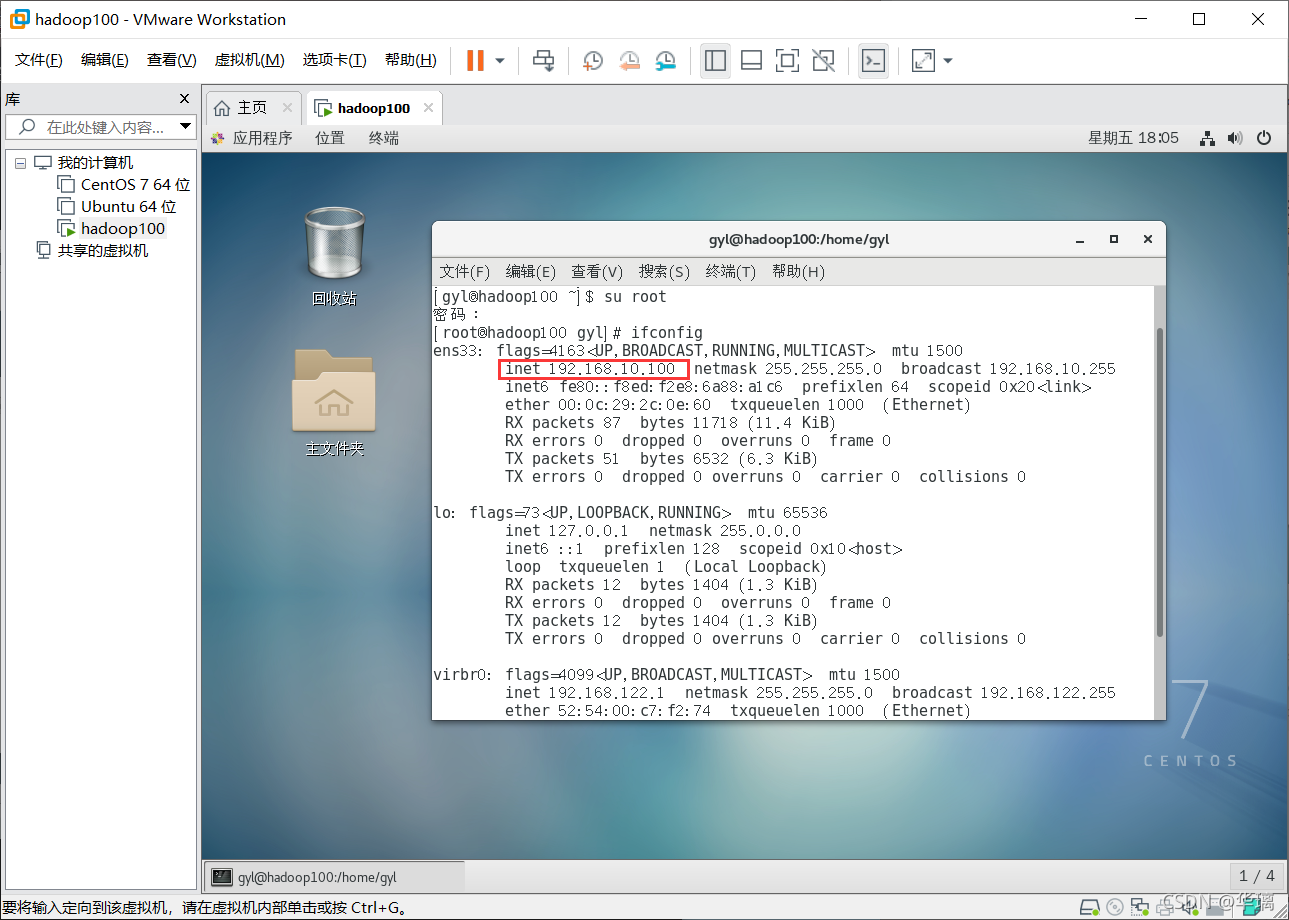The width and height of the screenshot is (1289, 920).
Task: Click the ether 00:0c:29:2c:0e:60 text
Action: pos(608,405)
